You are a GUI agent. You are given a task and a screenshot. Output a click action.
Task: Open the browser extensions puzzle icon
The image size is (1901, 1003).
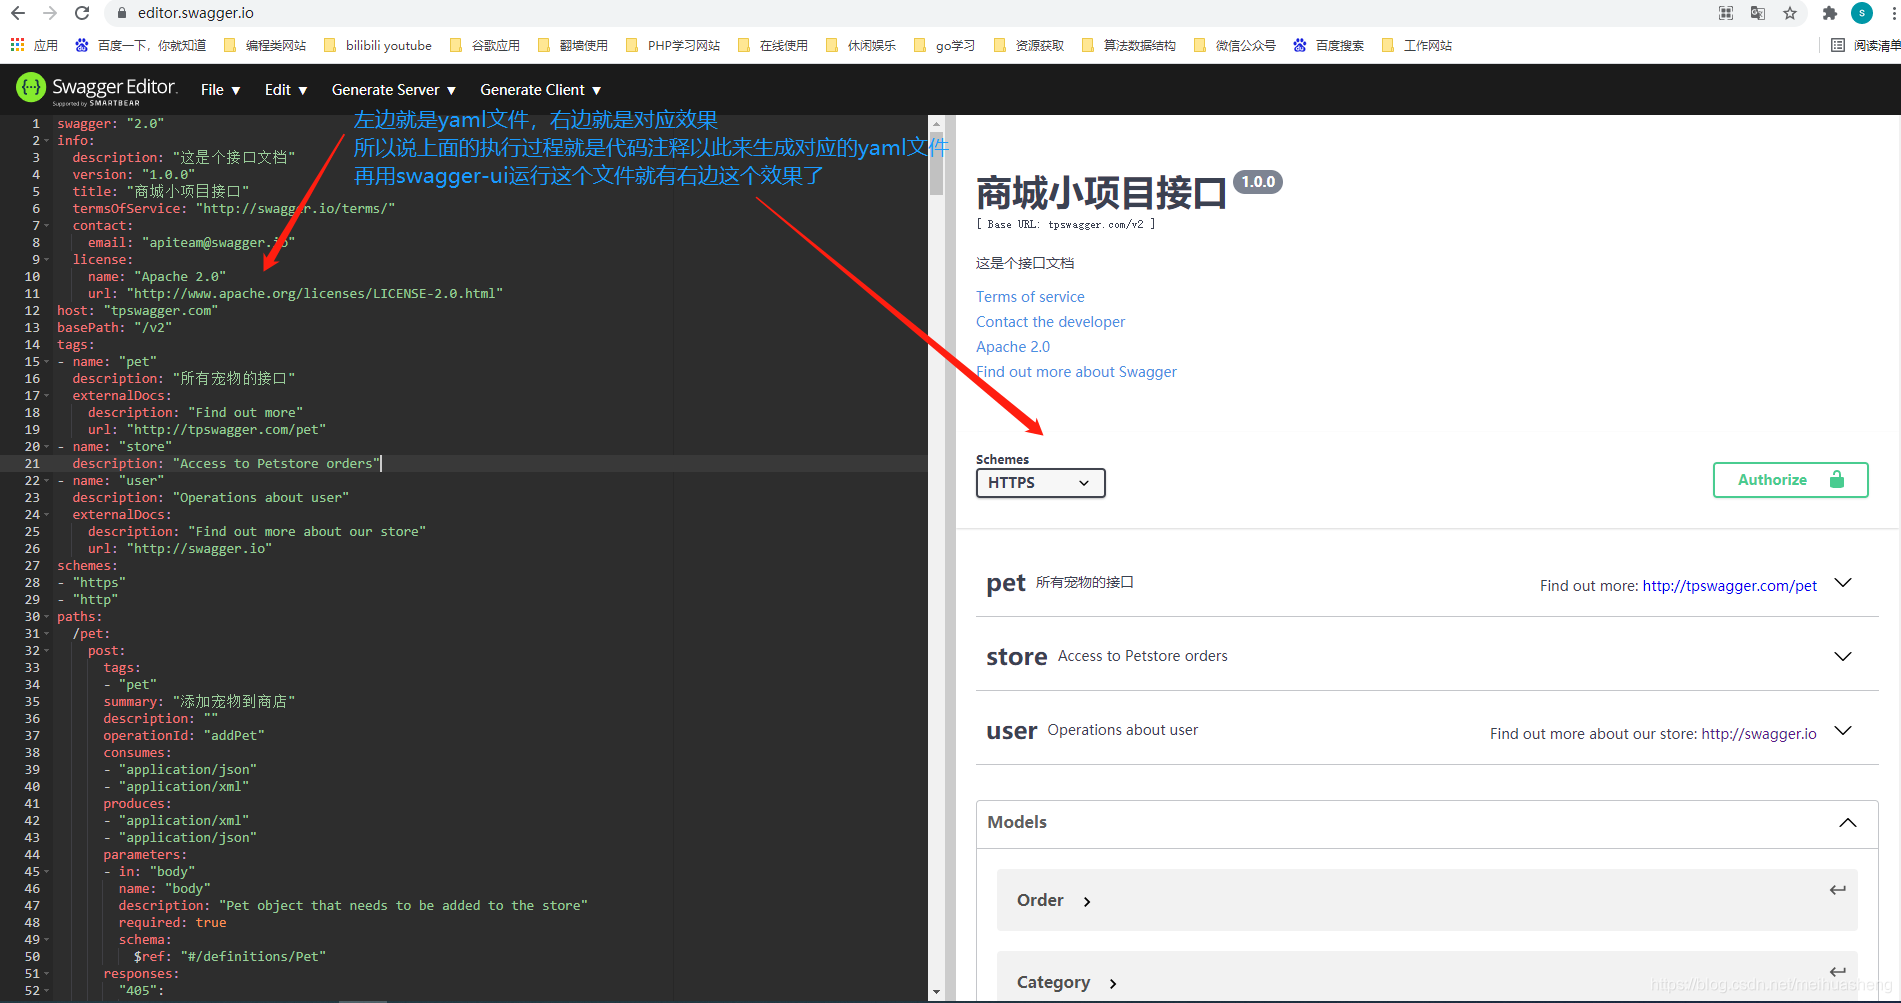[x=1829, y=13]
